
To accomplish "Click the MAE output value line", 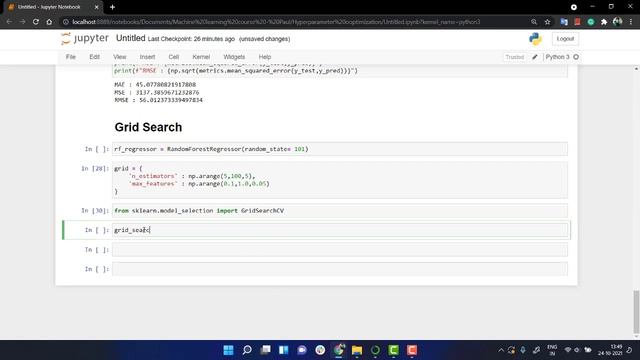I will [x=155, y=84].
